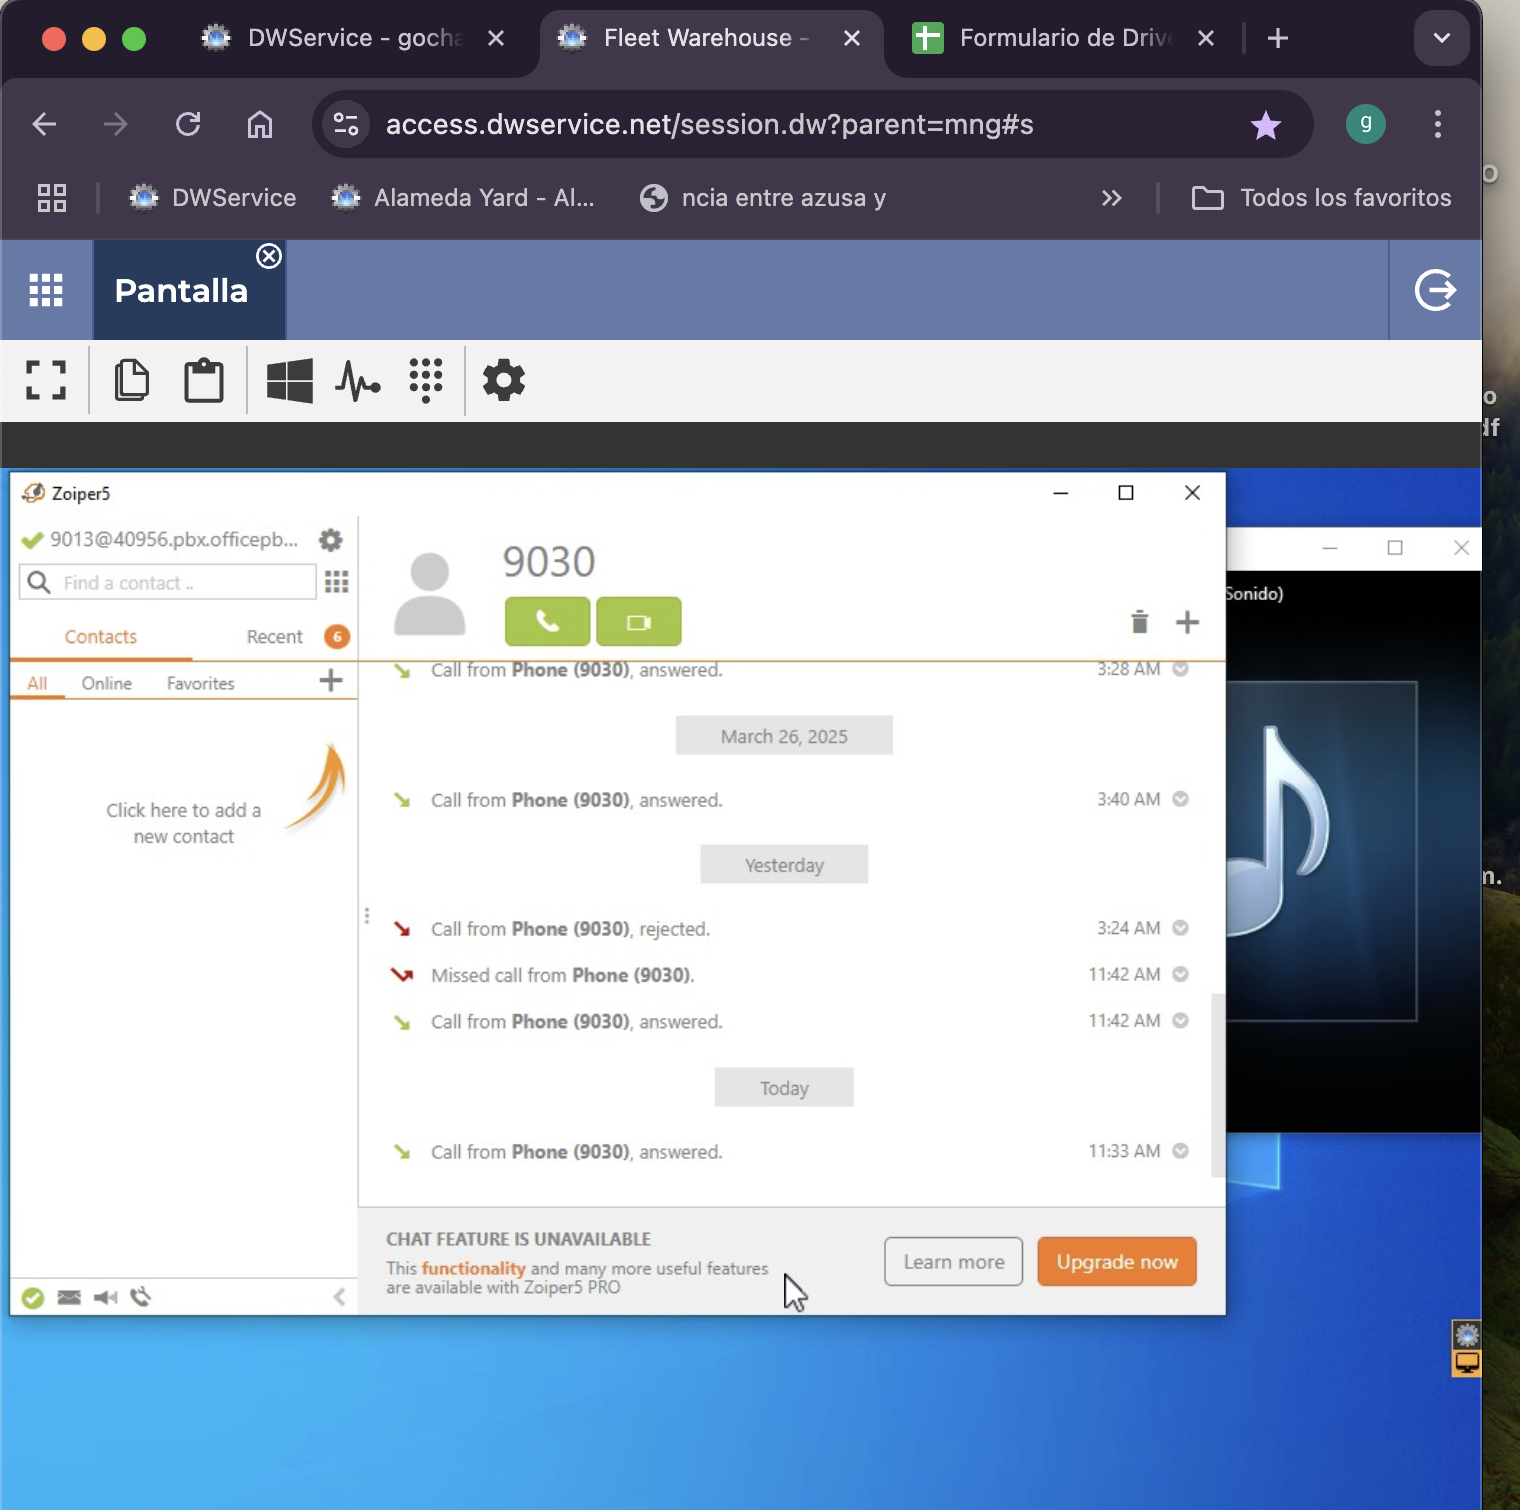Image resolution: width=1520 pixels, height=1510 pixels.
Task: Click the Click here to add a new contact text
Action: coord(184,823)
